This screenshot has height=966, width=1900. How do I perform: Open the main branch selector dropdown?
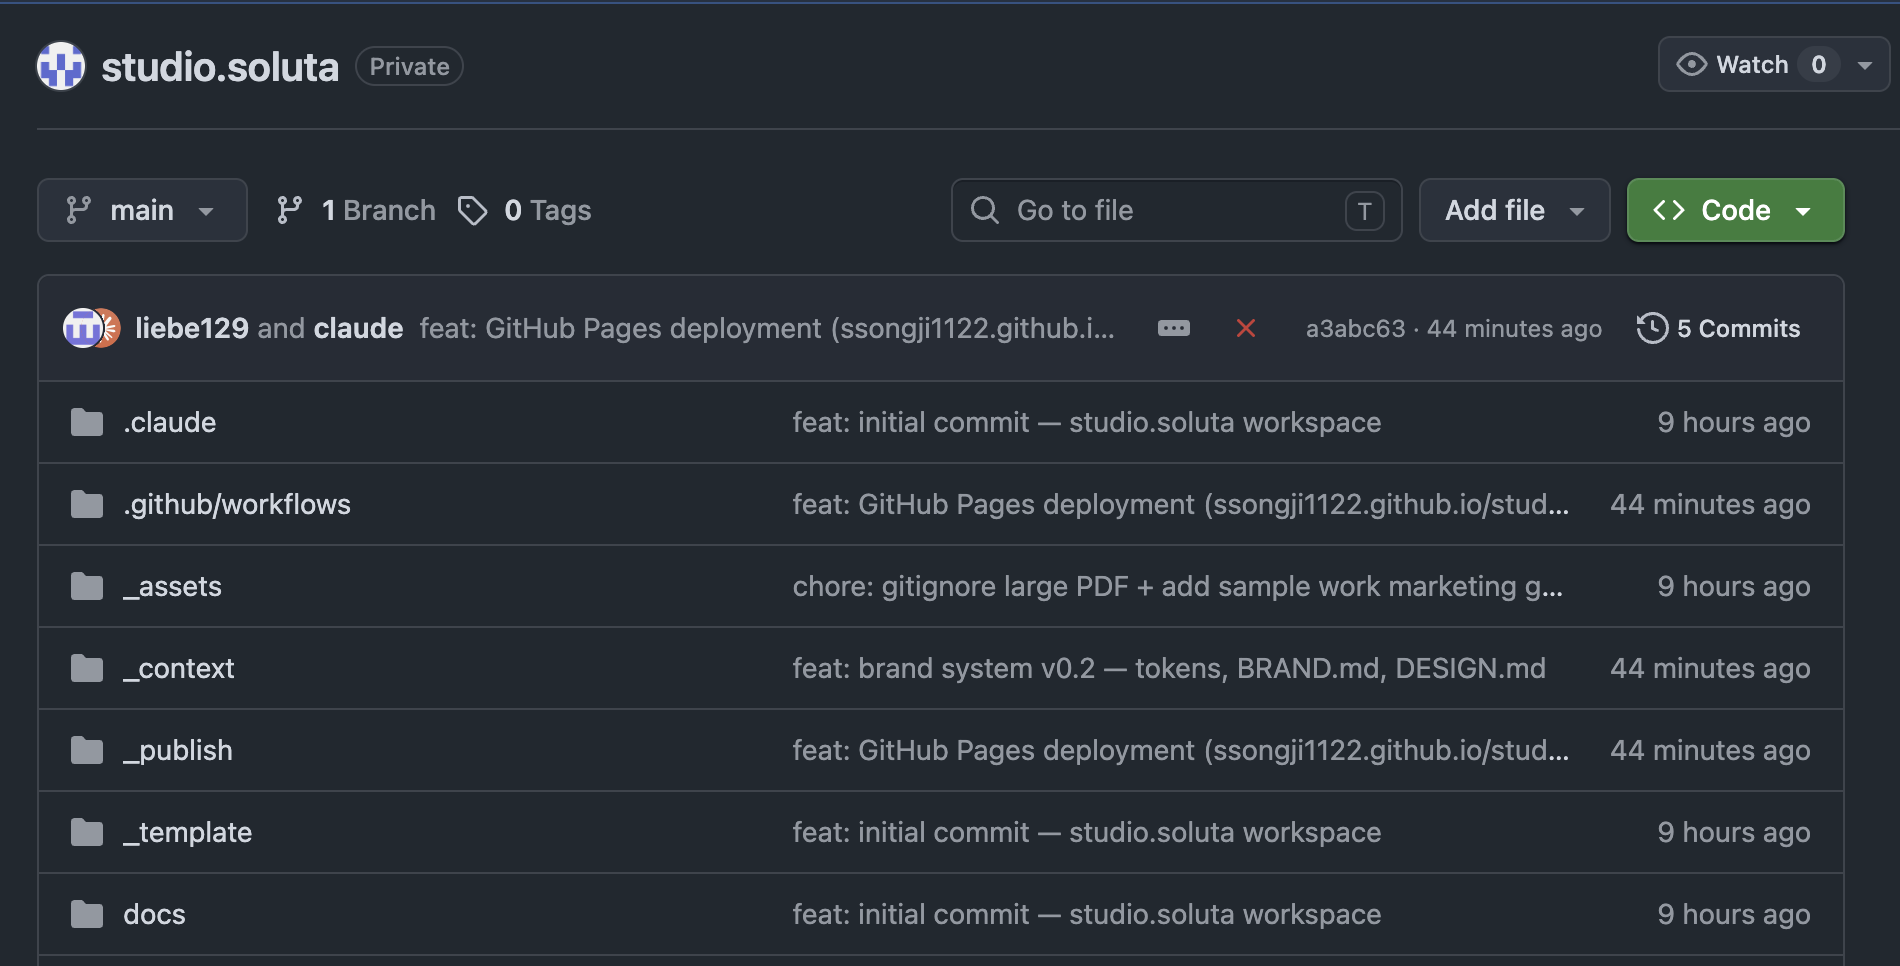pos(142,210)
